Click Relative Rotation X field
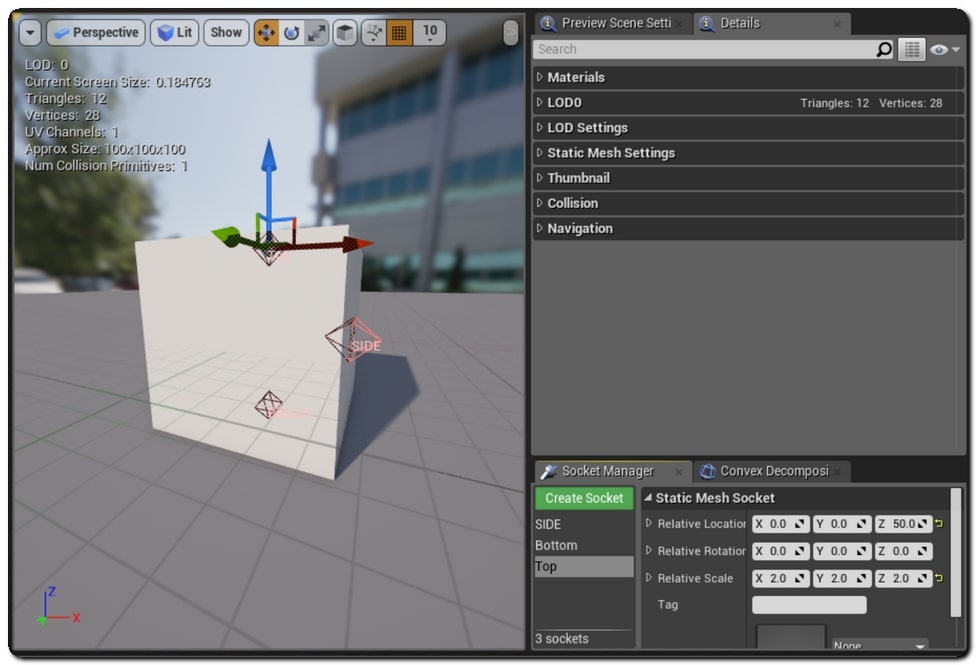The image size is (976, 665). [x=781, y=551]
